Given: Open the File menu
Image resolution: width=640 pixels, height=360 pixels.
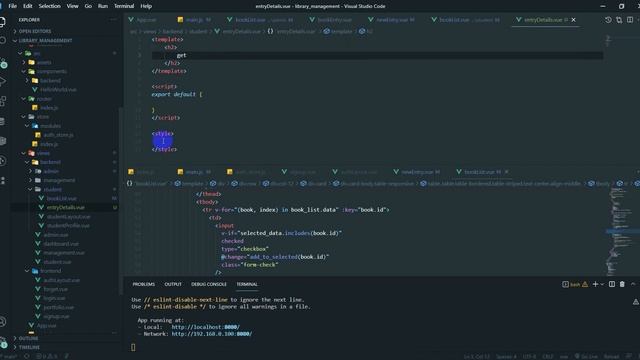Looking at the screenshot, I should tap(13, 6).
